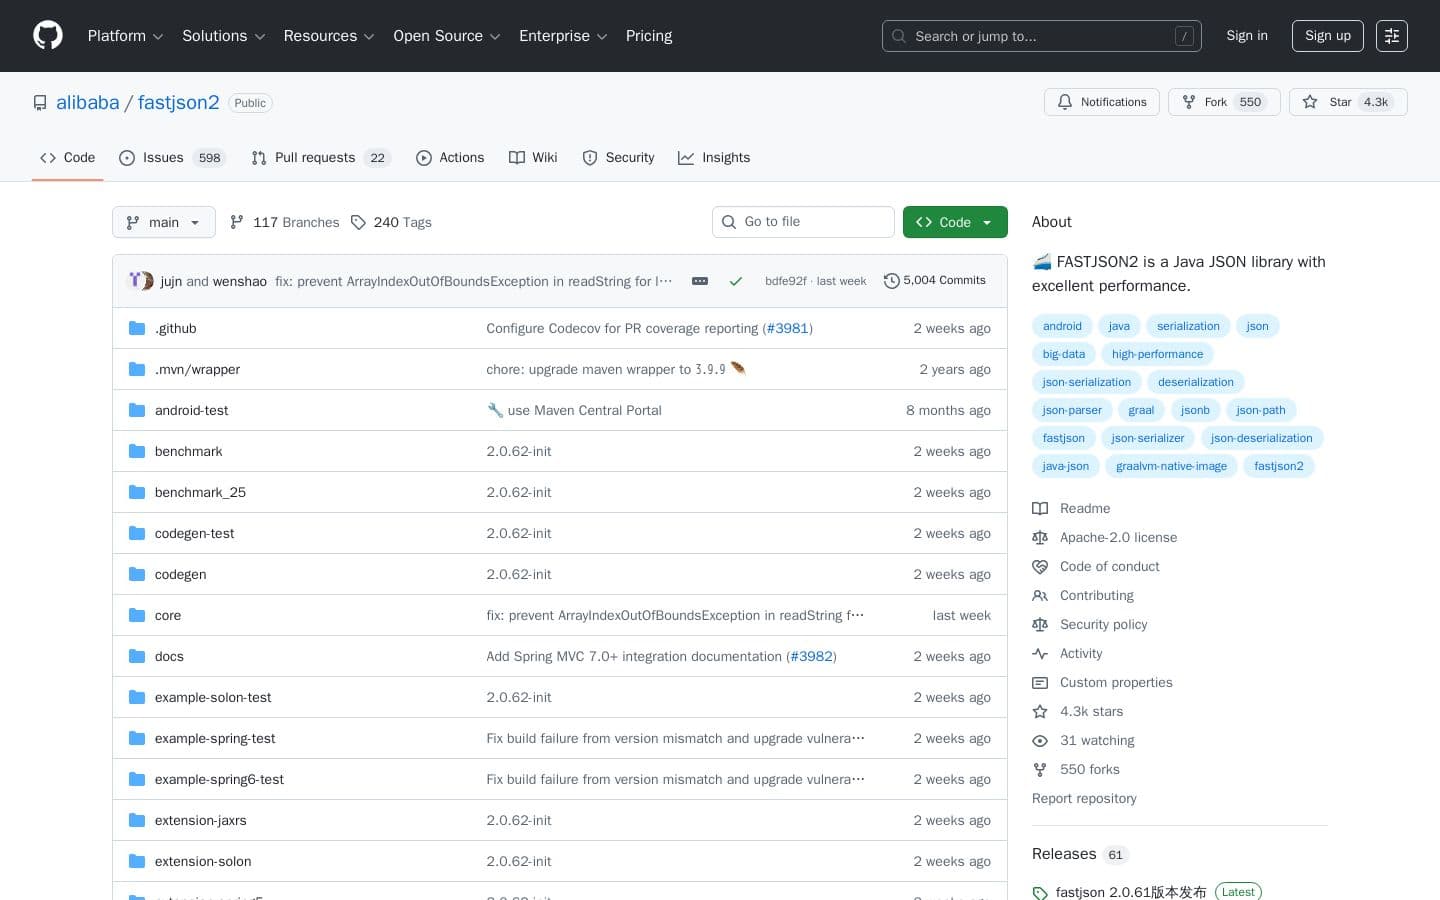Open the core folder icon

(137, 615)
